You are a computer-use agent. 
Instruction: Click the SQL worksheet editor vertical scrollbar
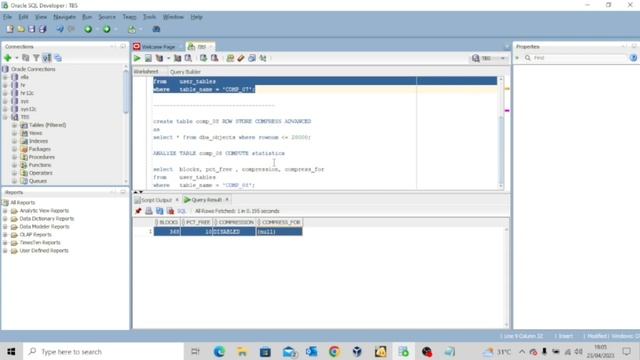[x=501, y=133]
